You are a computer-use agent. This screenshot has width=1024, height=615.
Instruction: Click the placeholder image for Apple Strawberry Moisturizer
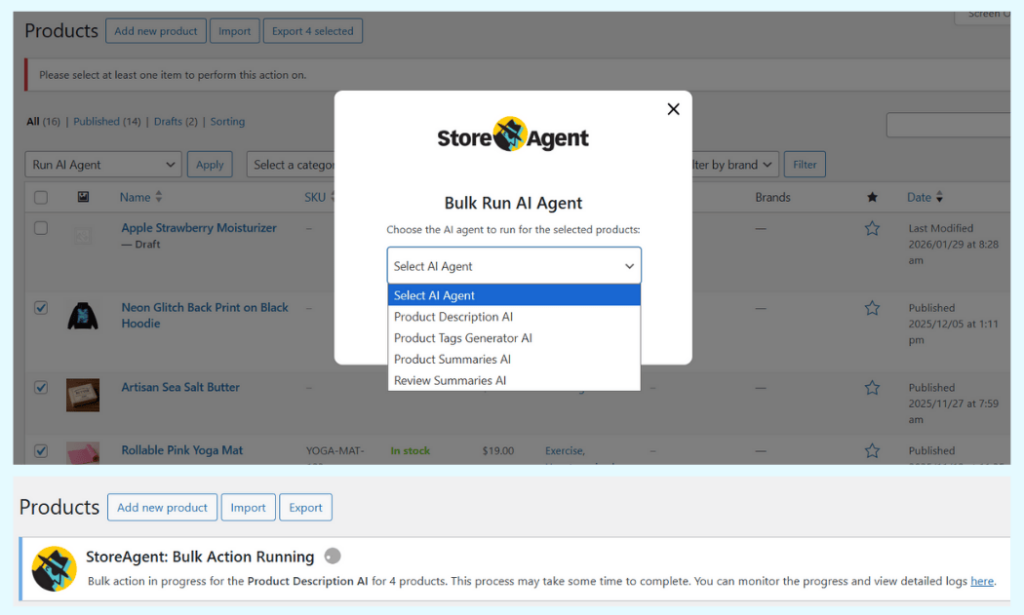coord(82,235)
